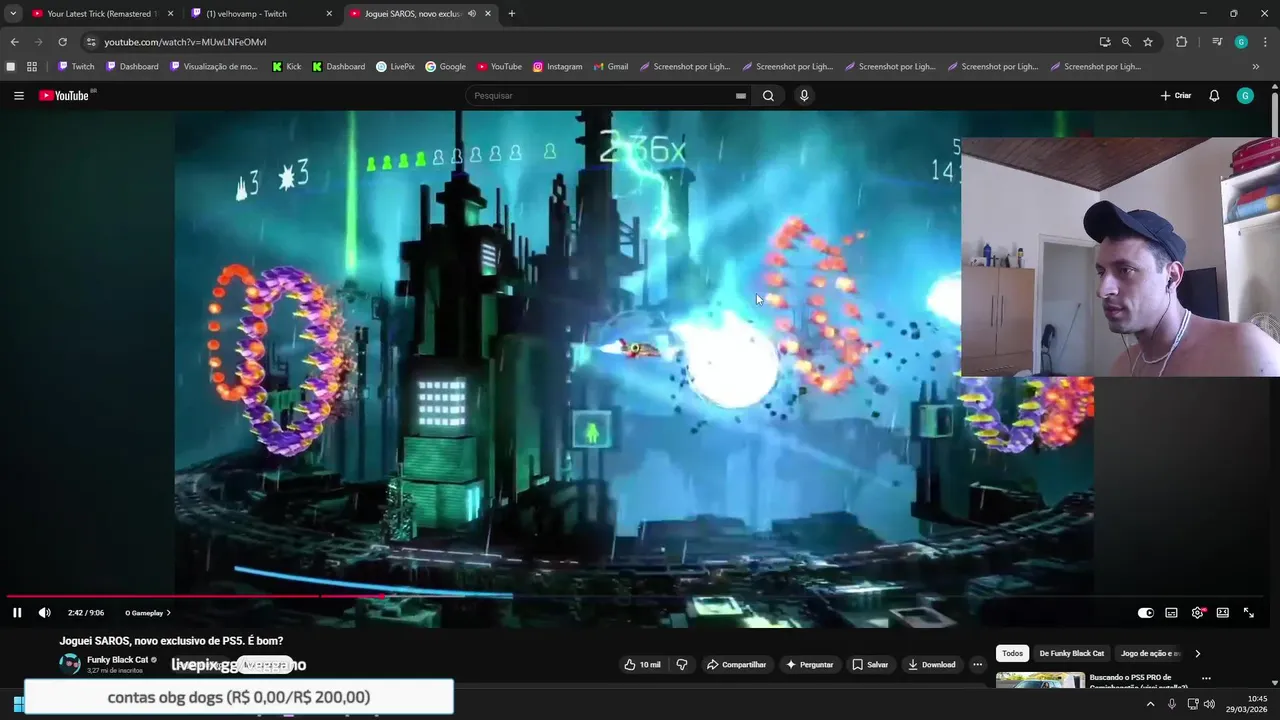
Task: Open a new browser tab
Action: click(x=512, y=14)
